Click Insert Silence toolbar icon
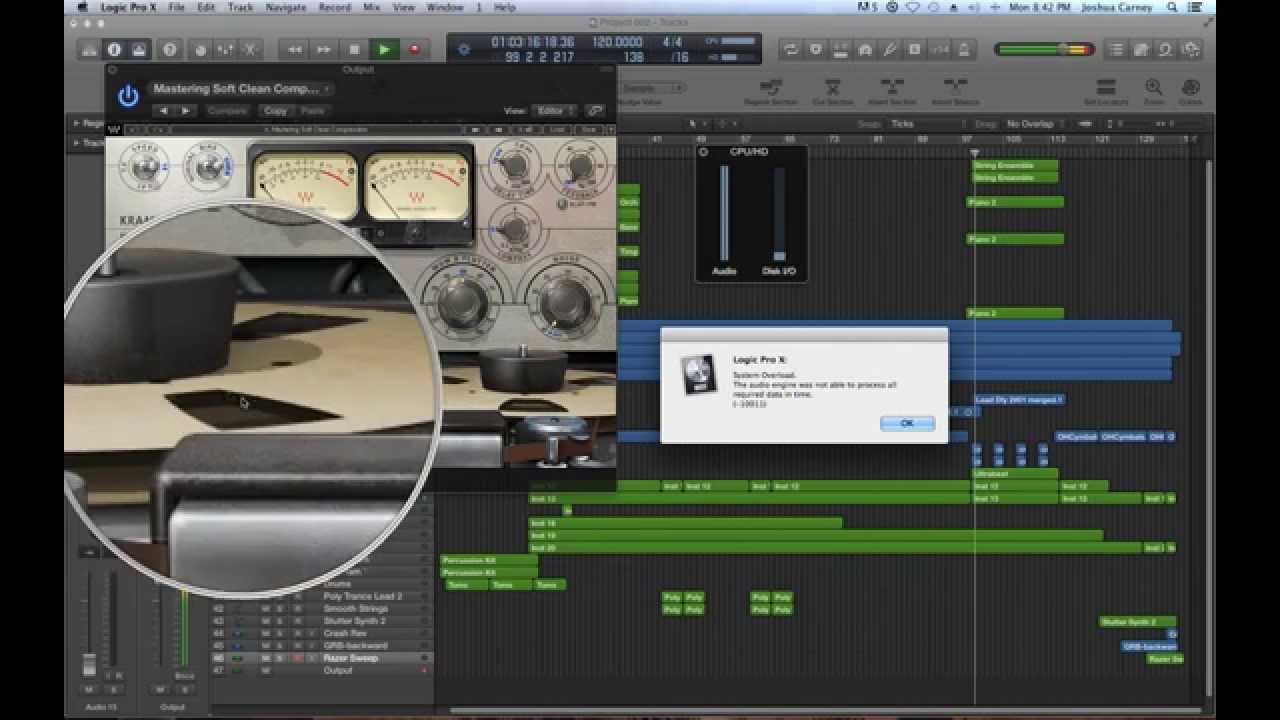 pyautogui.click(x=955, y=92)
